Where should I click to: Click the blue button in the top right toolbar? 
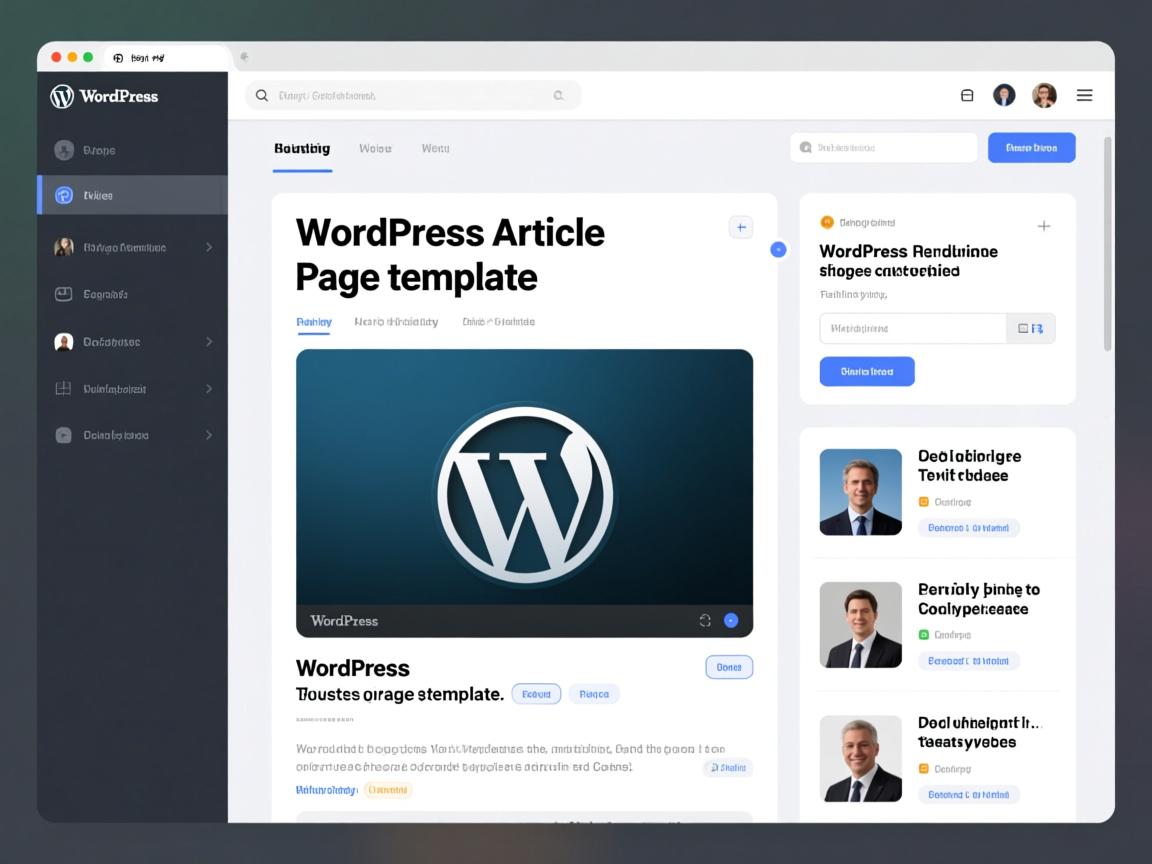(1031, 148)
